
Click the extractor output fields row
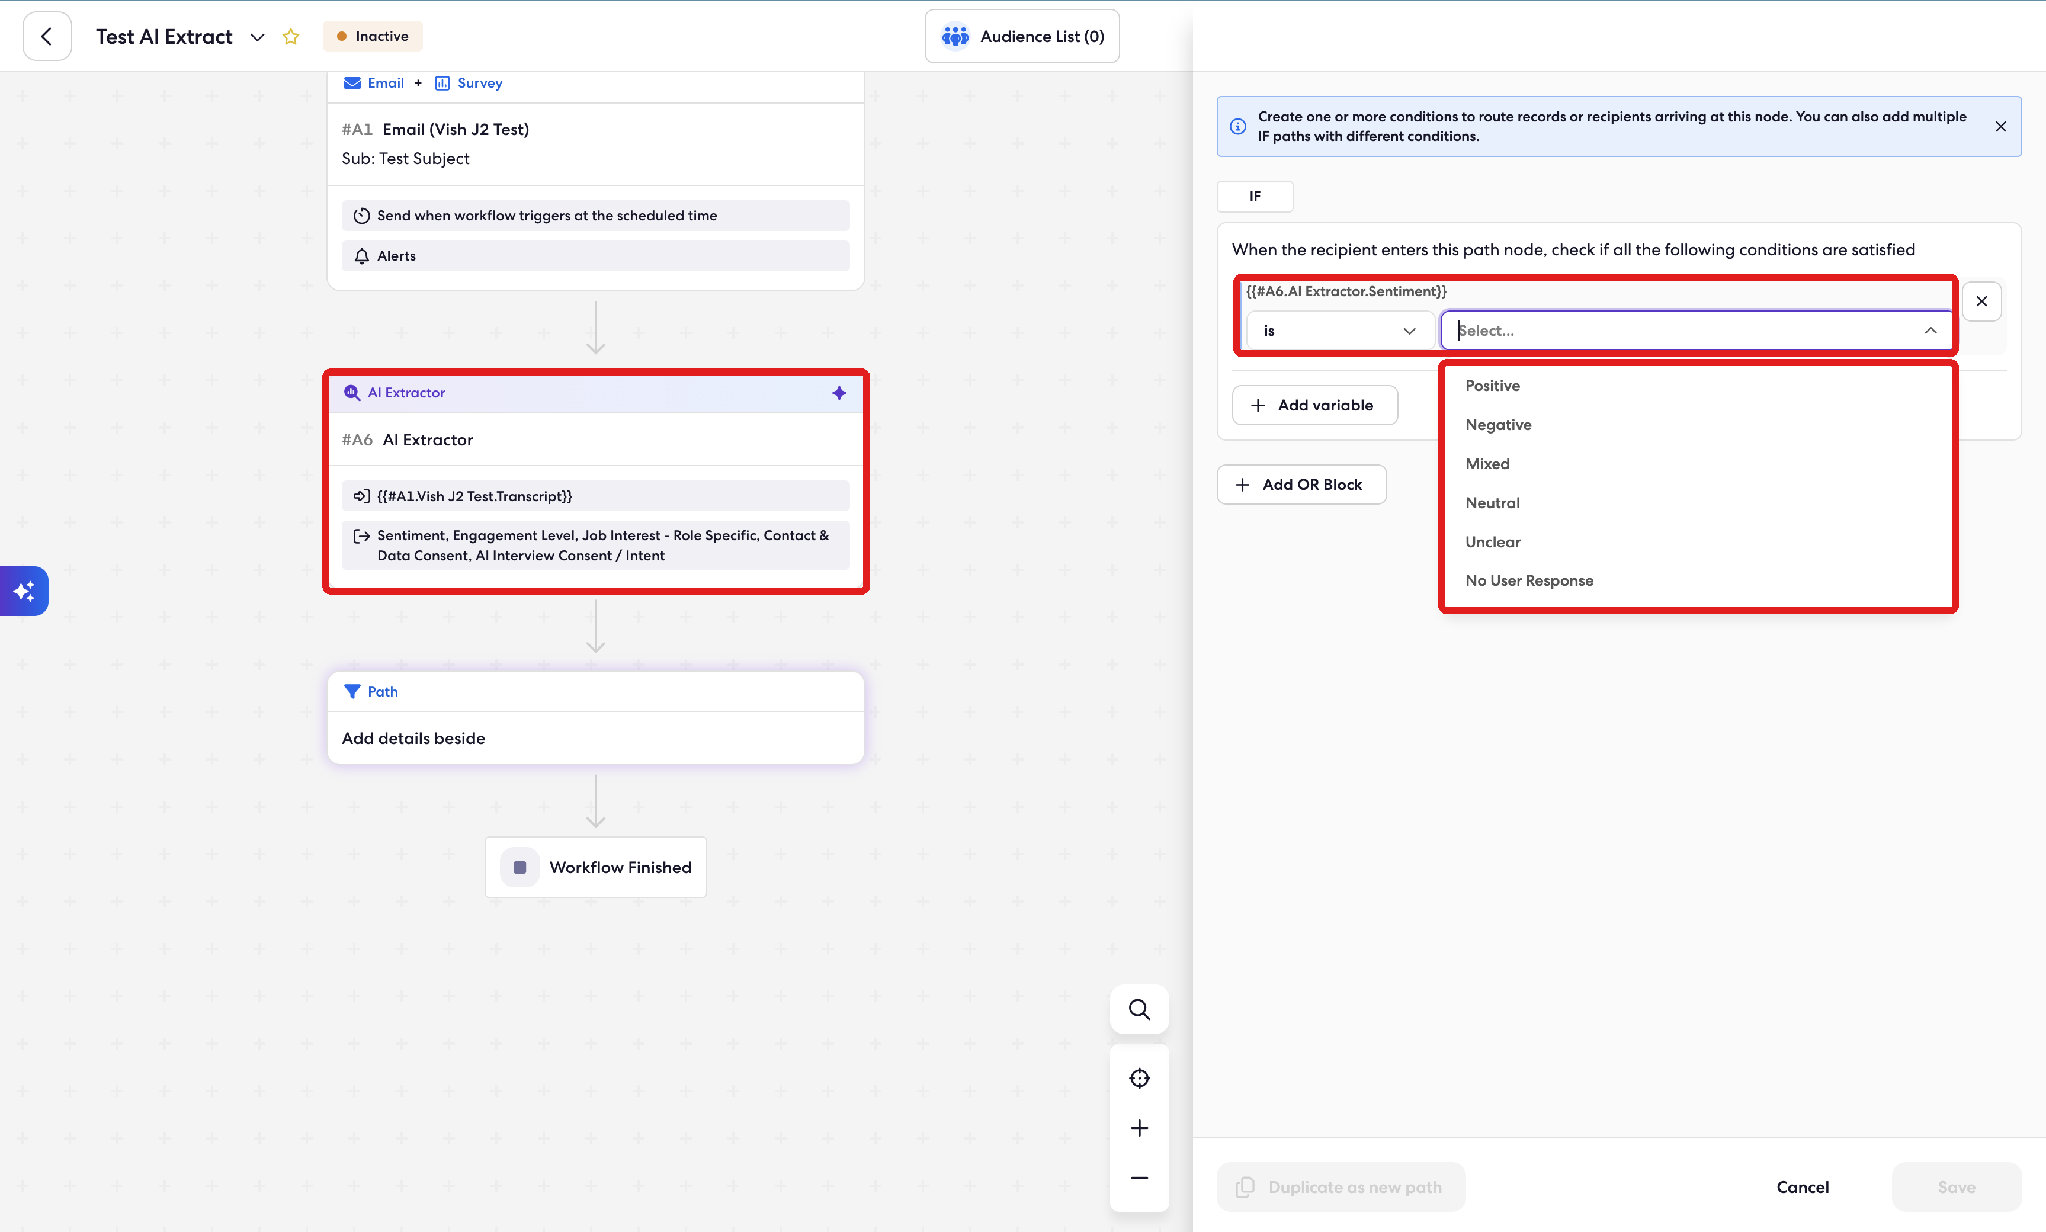[x=596, y=545]
